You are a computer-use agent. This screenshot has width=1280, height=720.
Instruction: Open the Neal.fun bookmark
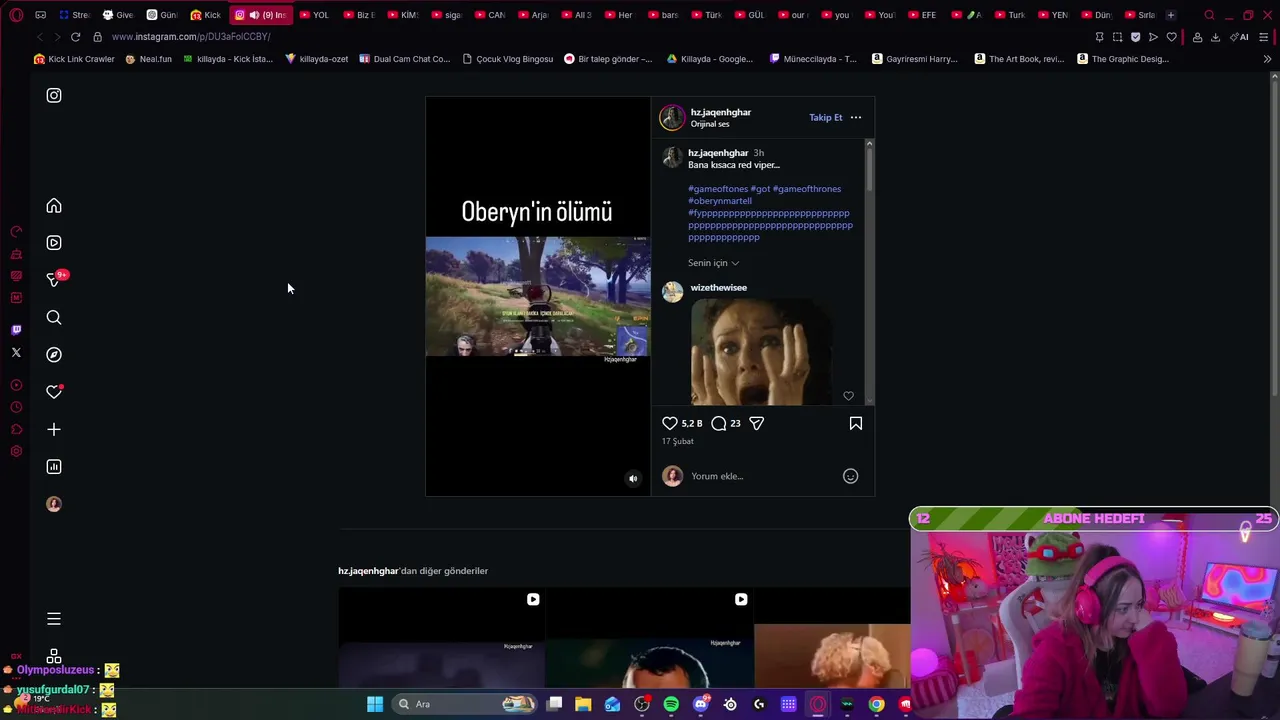(x=148, y=59)
